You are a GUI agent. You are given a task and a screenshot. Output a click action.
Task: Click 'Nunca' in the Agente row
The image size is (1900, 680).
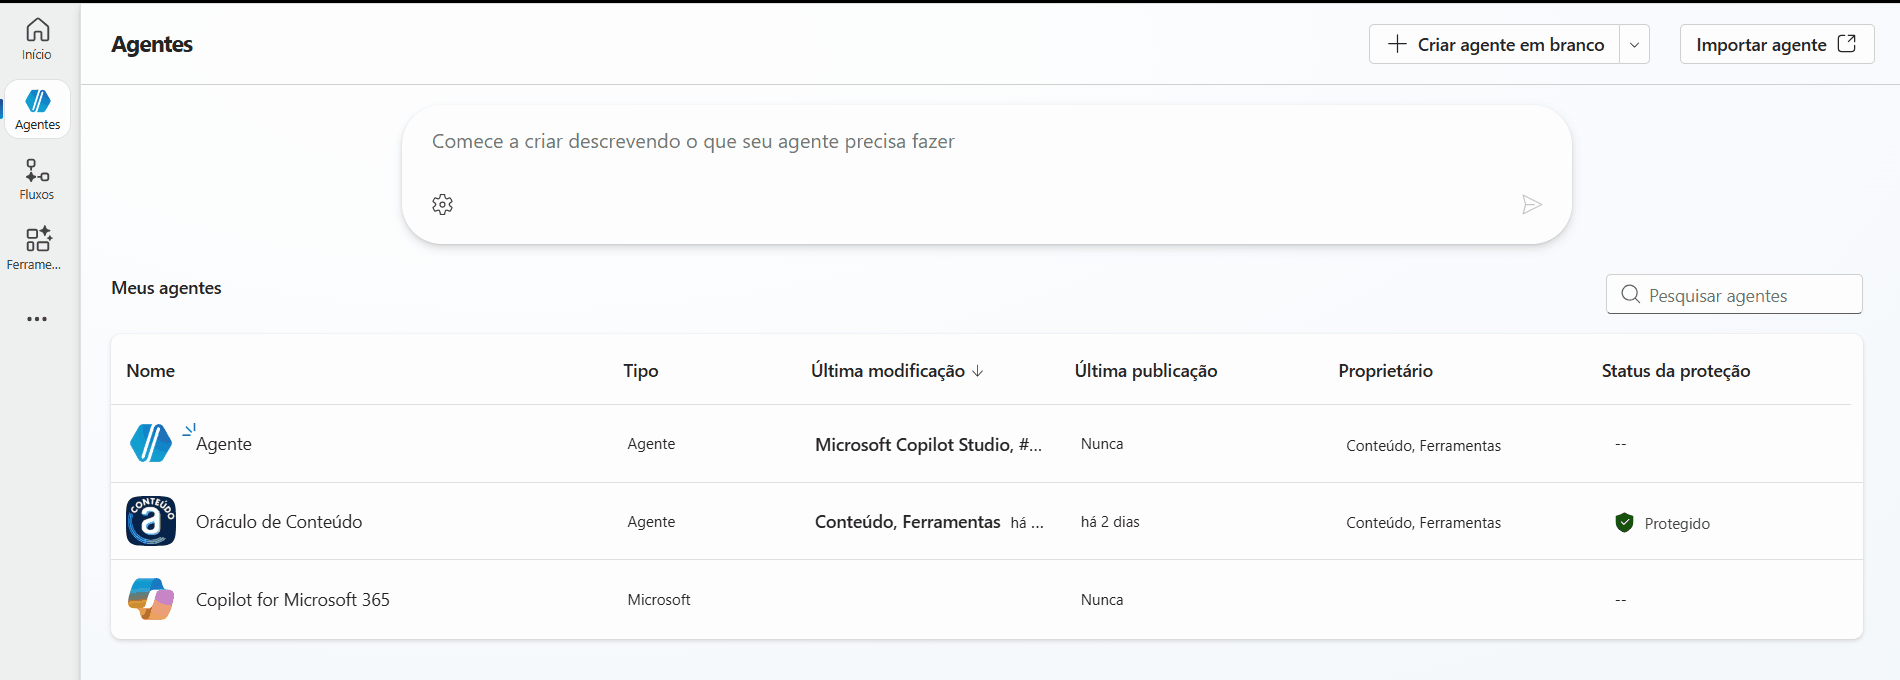point(1102,444)
